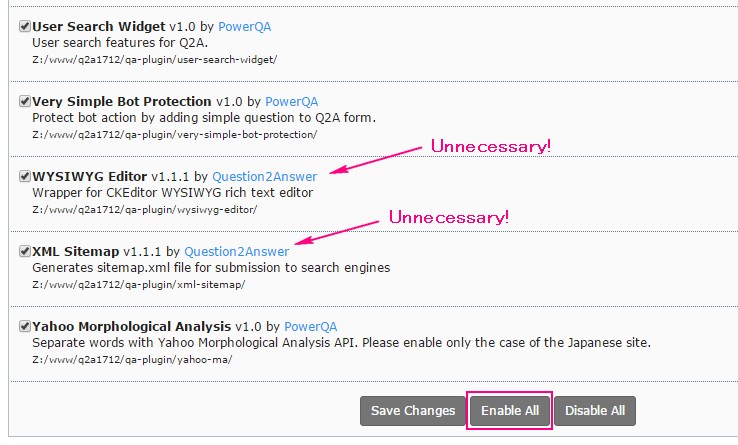Click the Very Simple Bot Protection title
The width and height of the screenshot is (738, 445).
[122, 101]
